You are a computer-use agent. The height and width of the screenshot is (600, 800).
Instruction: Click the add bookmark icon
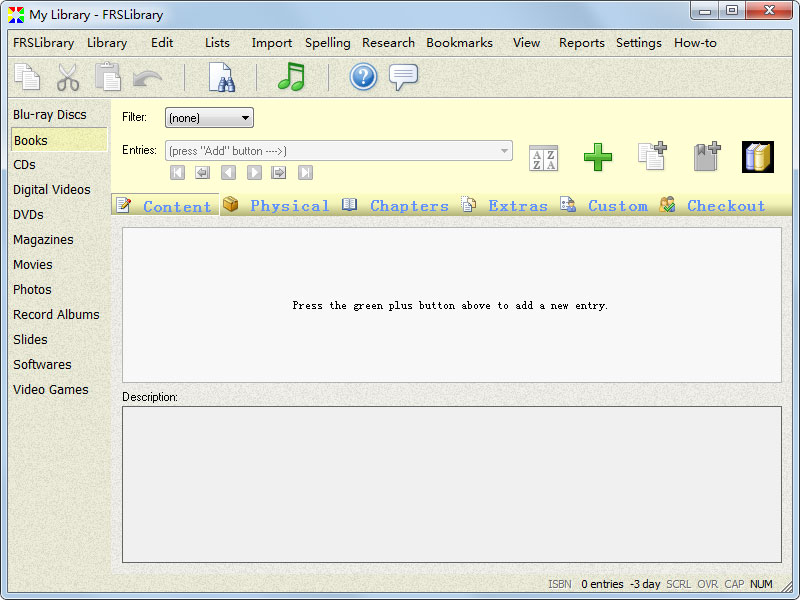click(x=707, y=157)
